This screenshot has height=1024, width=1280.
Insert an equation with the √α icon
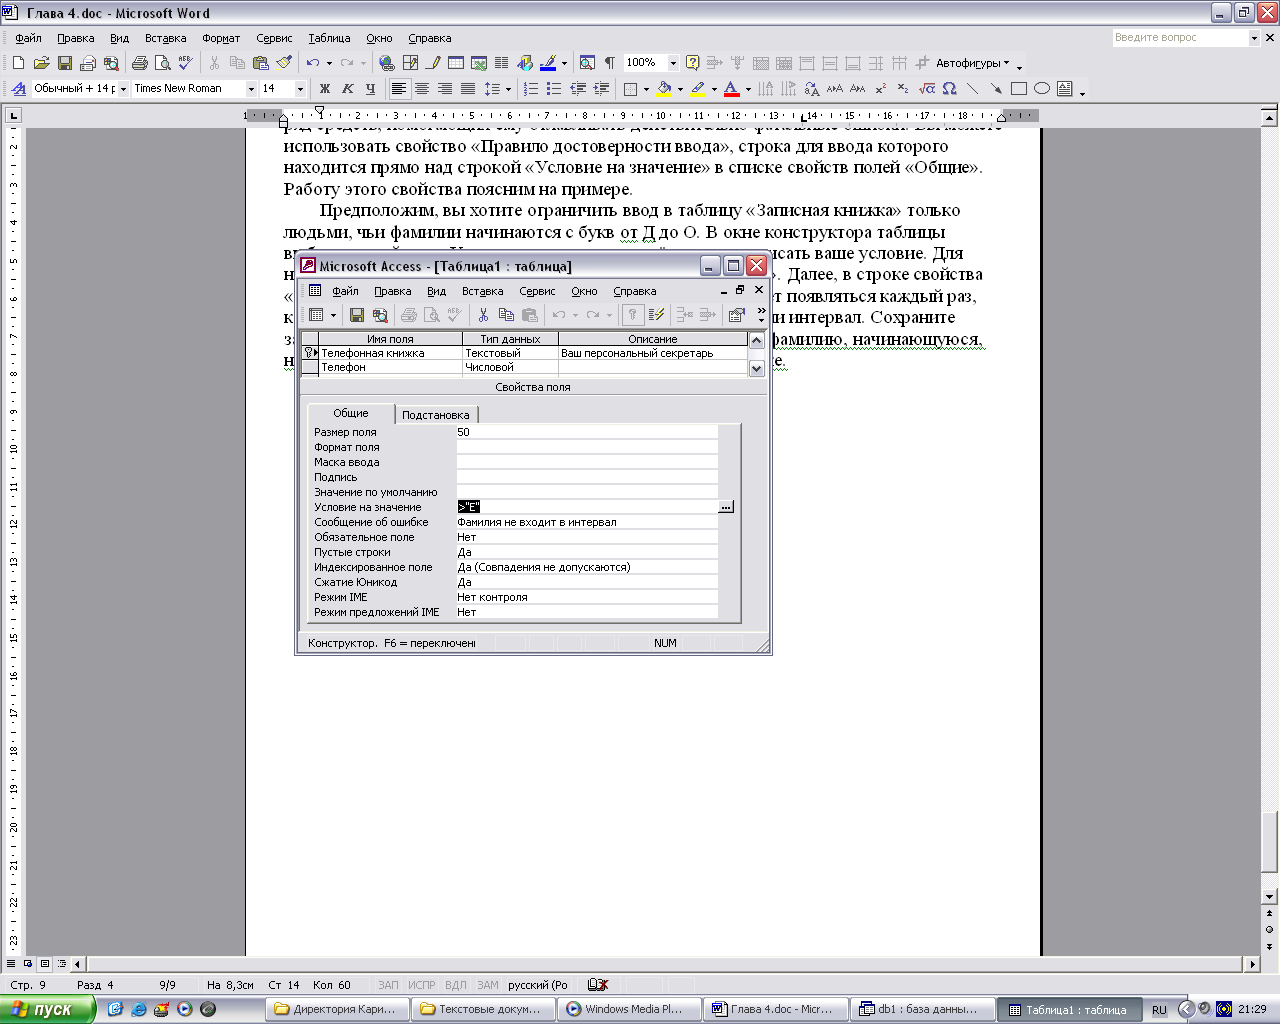point(927,89)
